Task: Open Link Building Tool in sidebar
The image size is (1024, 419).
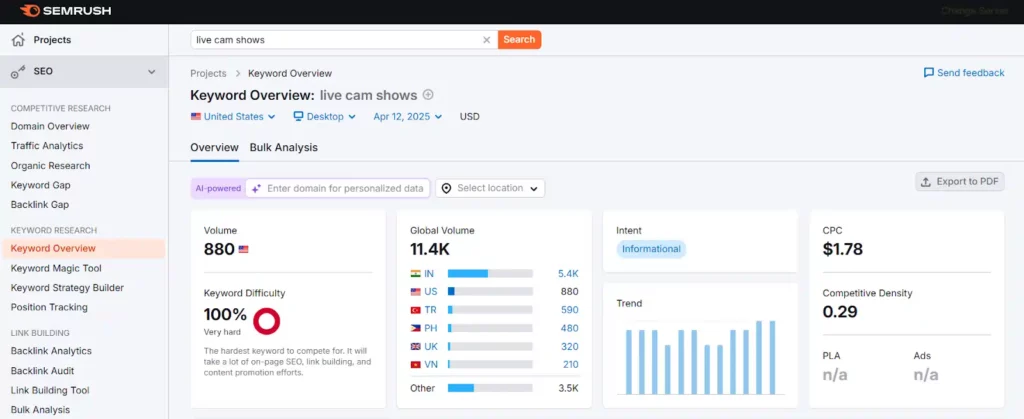Action: 50,390
